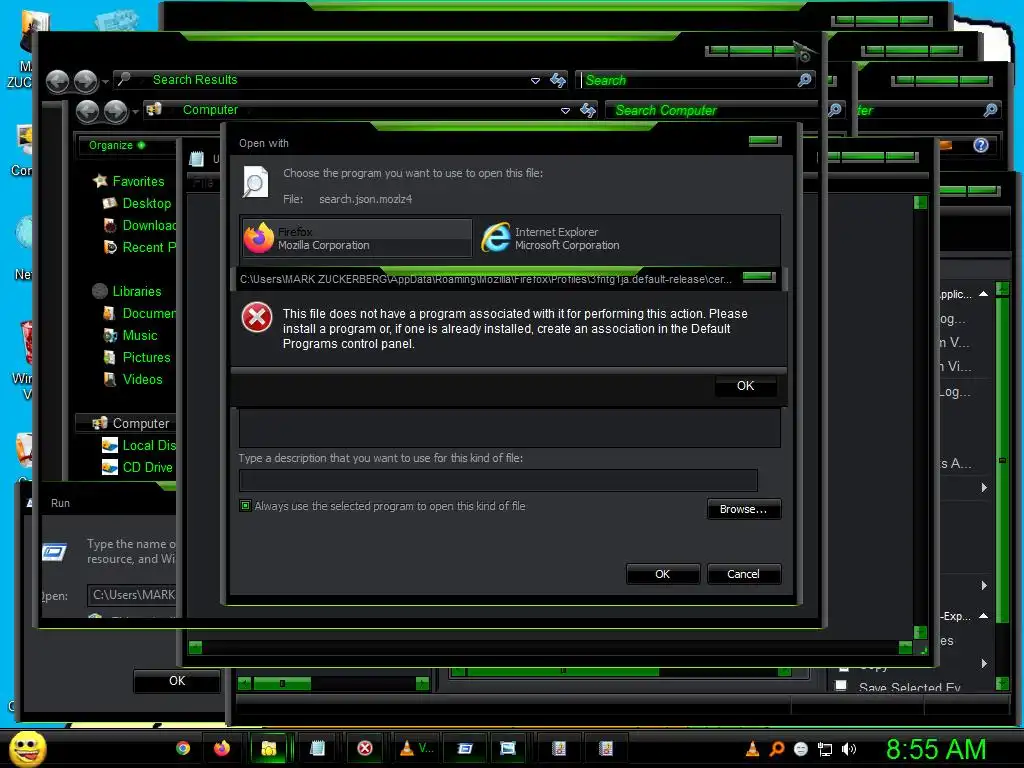
Task: Select Favorites in navigation pane
Action: point(138,182)
